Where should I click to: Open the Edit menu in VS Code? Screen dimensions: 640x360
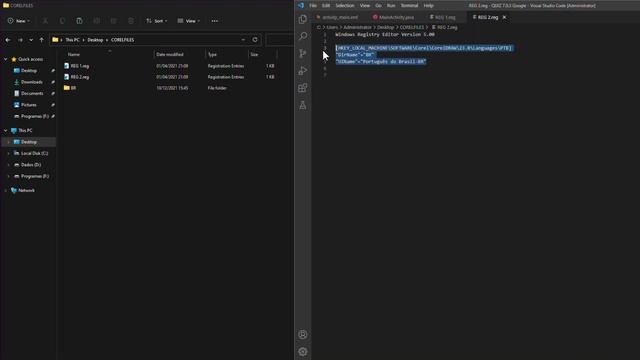(326, 6)
